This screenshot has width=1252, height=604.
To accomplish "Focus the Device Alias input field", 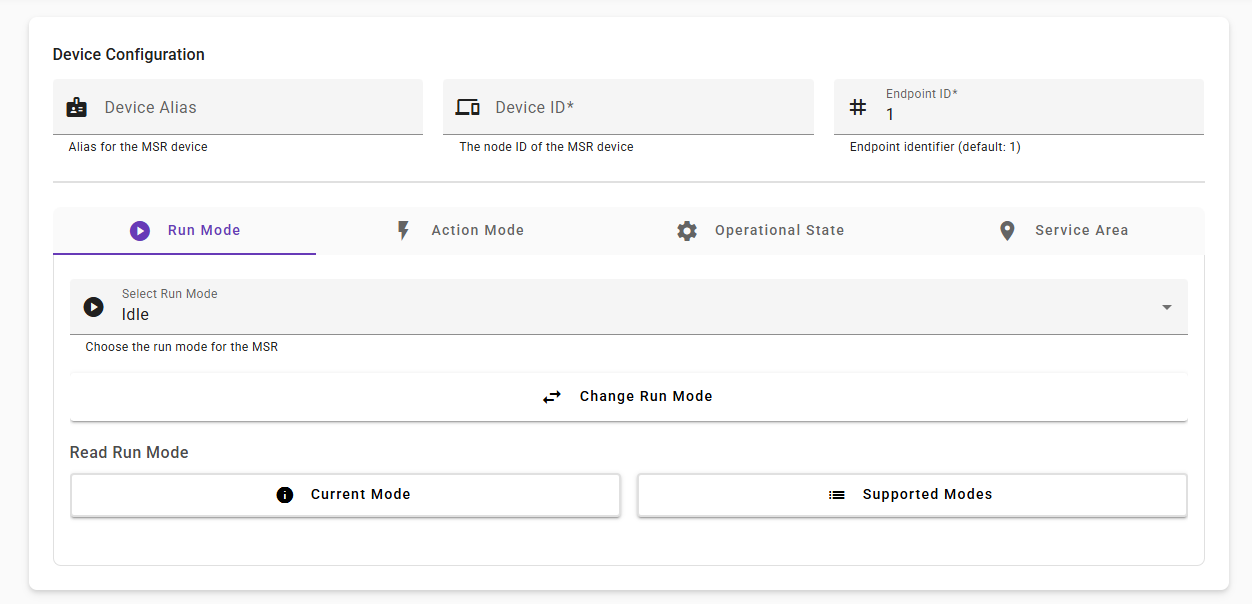I will point(238,107).
